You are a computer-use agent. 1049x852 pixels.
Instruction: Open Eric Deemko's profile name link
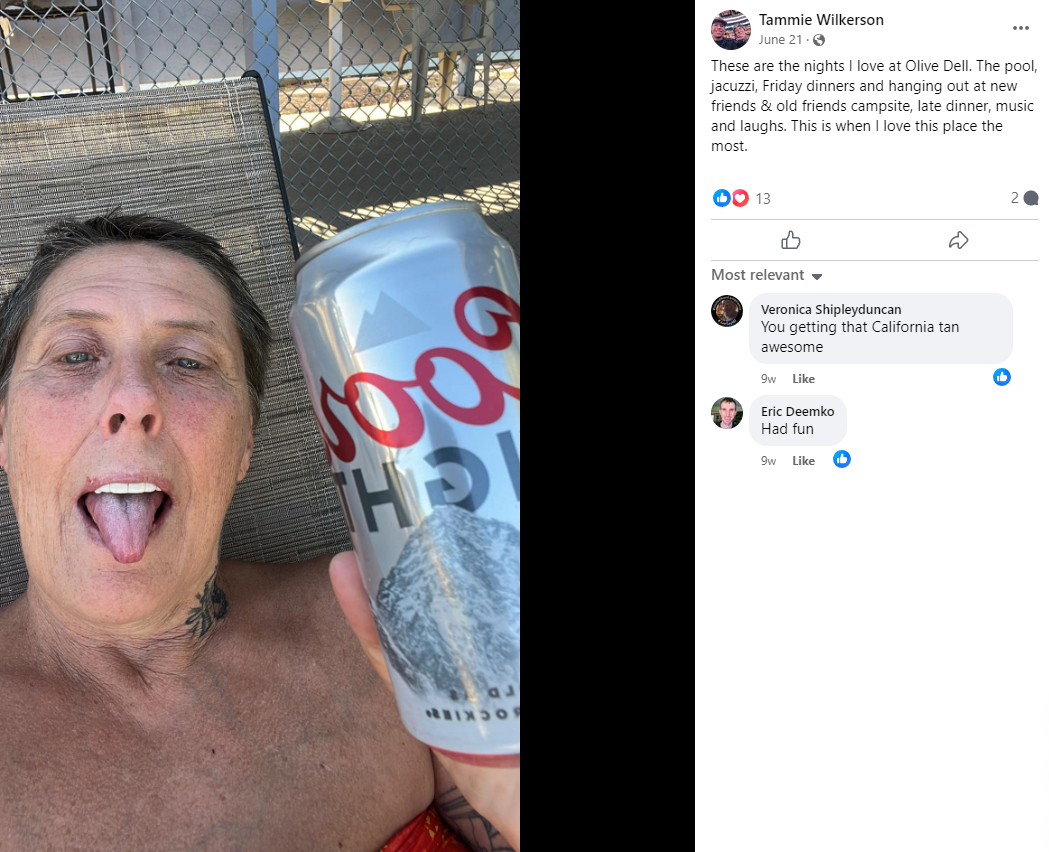click(x=797, y=411)
